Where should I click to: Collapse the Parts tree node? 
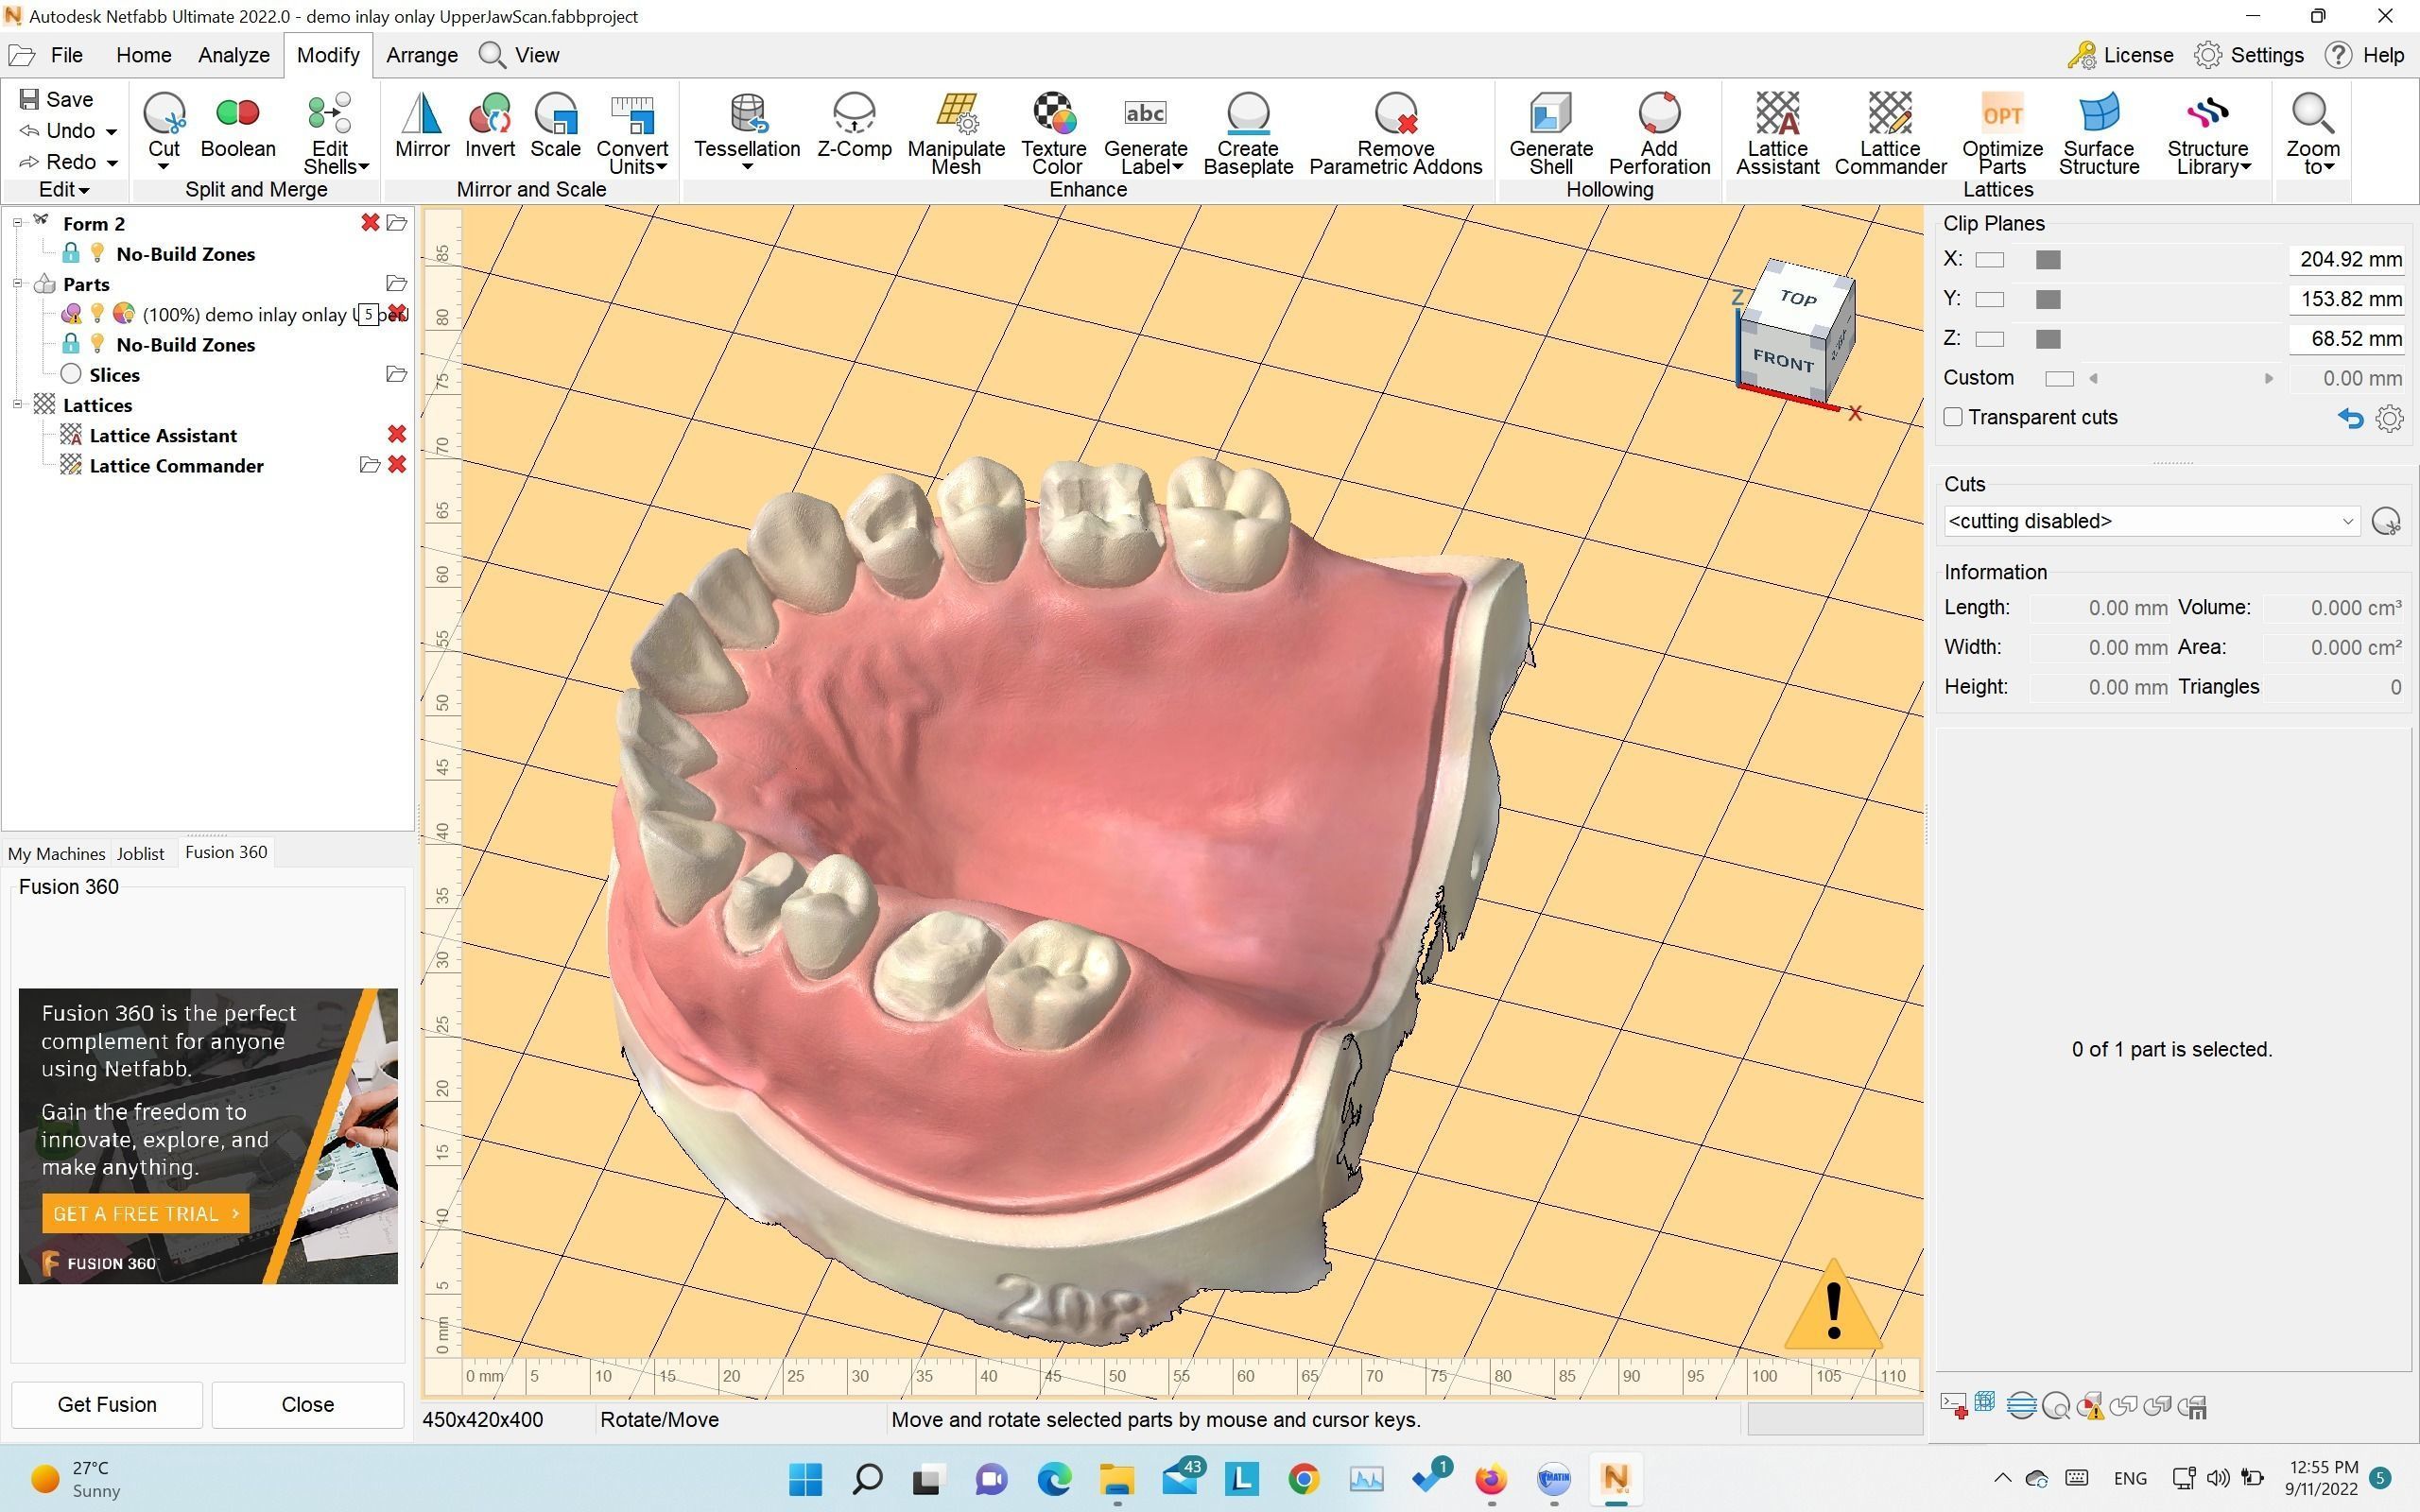tap(17, 284)
